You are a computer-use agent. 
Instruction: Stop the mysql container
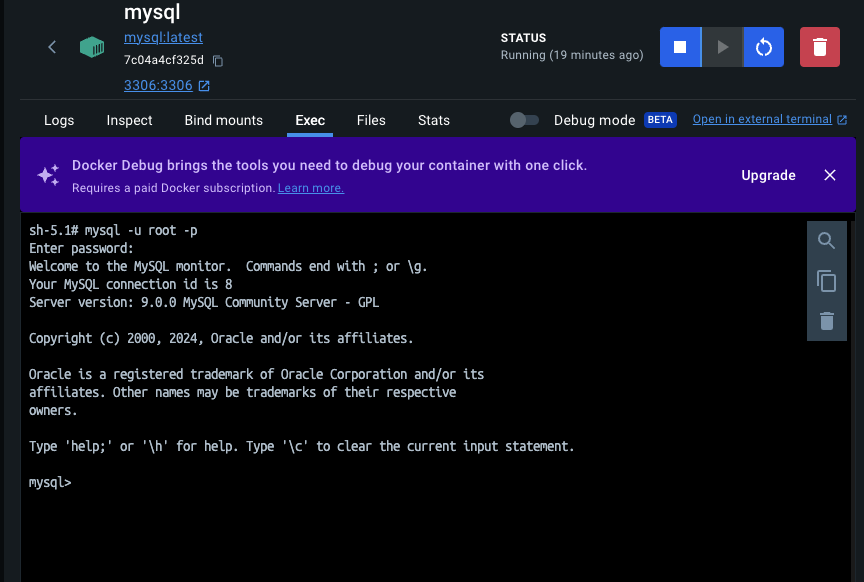(680, 47)
